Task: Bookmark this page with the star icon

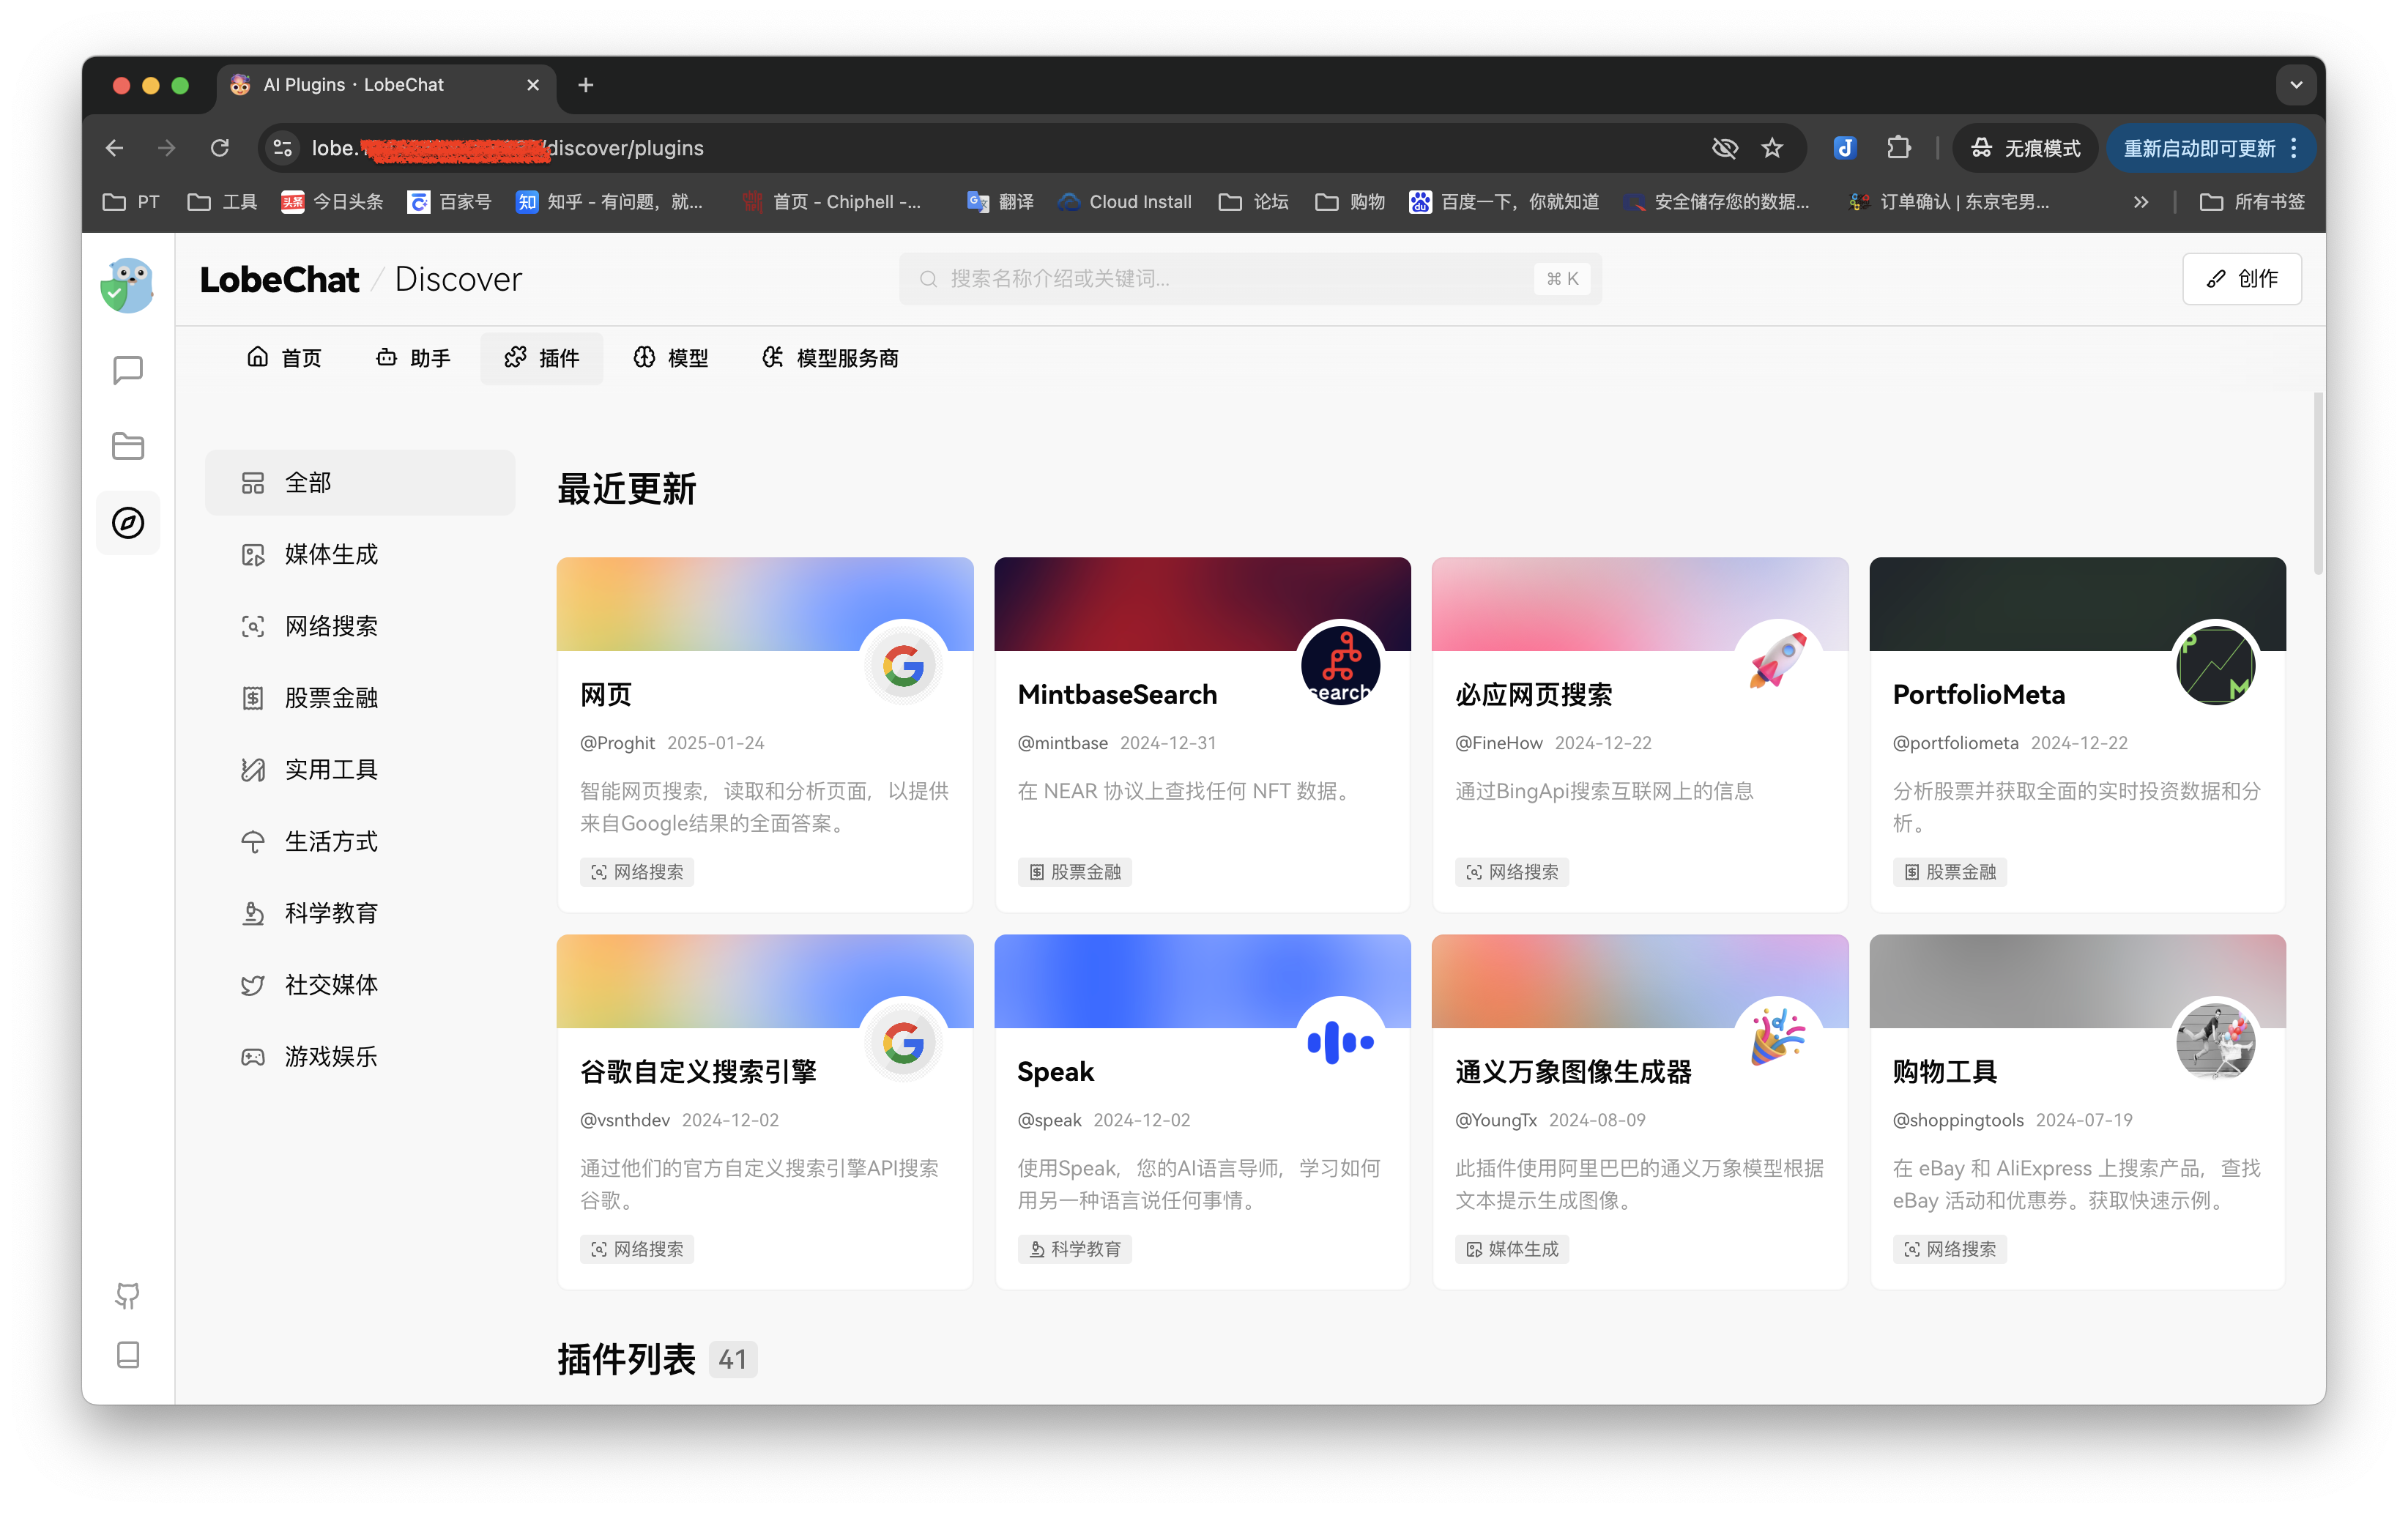Action: [x=1772, y=148]
